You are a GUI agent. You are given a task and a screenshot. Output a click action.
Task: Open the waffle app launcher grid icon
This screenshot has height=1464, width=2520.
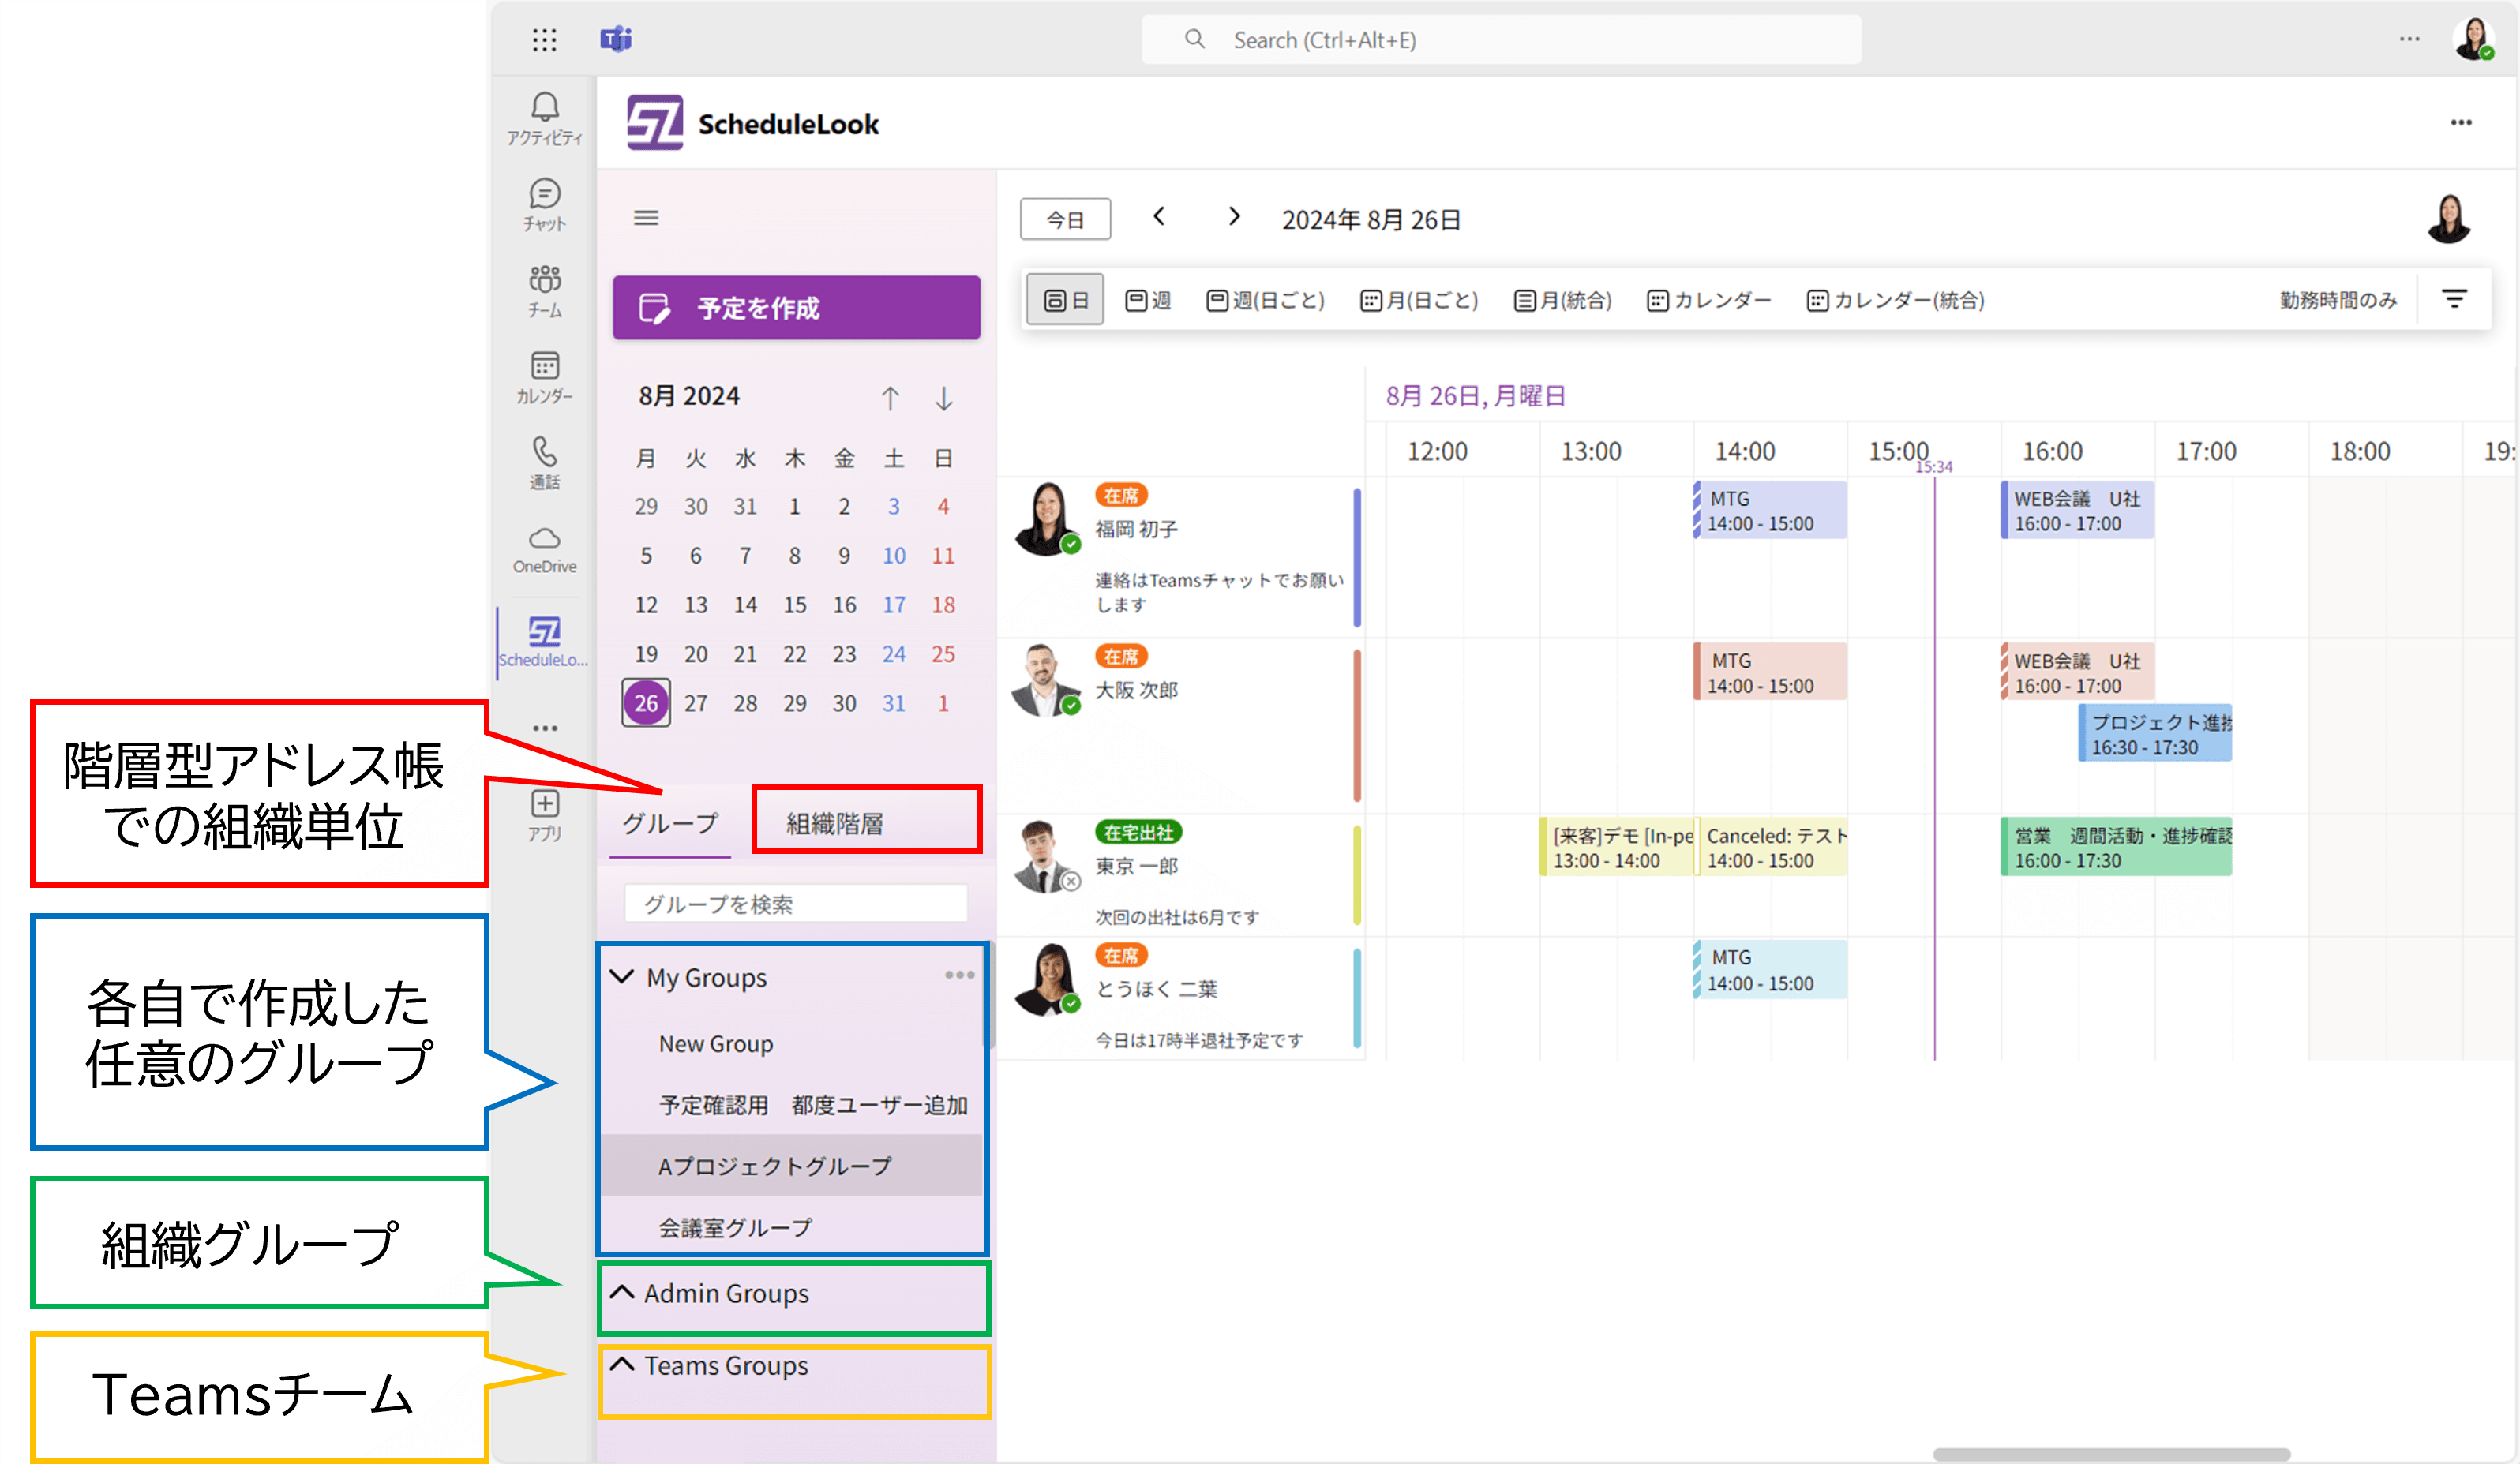pyautogui.click(x=544, y=40)
